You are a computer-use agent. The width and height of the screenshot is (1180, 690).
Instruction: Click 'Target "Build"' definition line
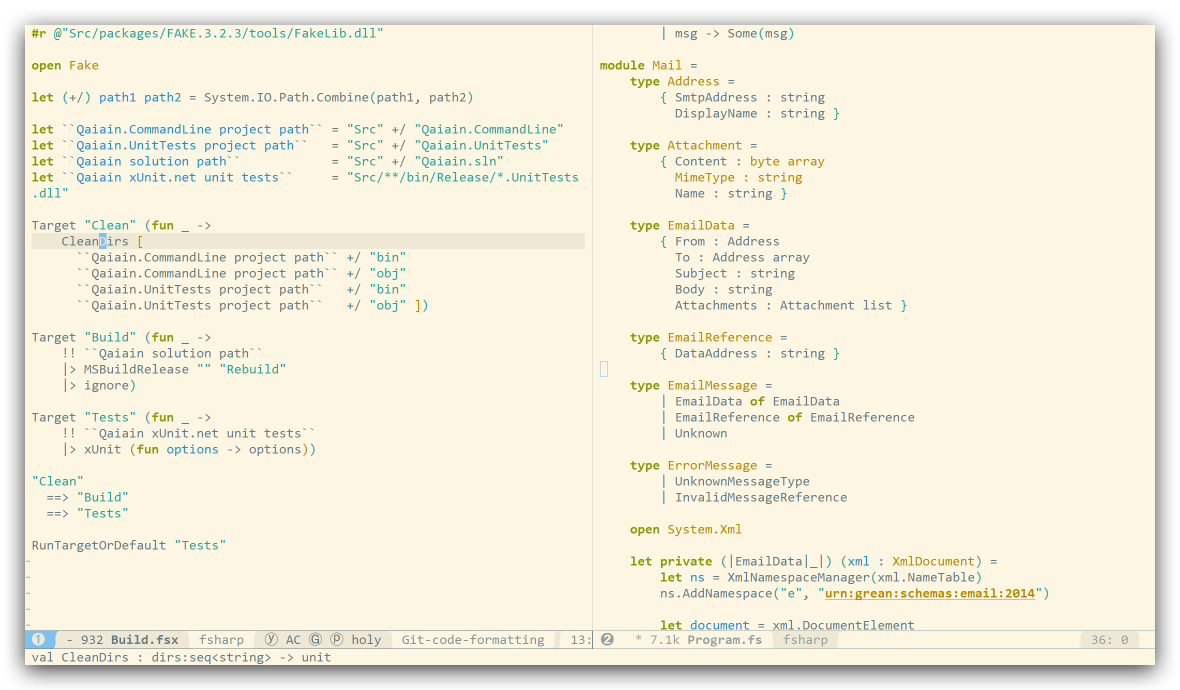[121, 337]
